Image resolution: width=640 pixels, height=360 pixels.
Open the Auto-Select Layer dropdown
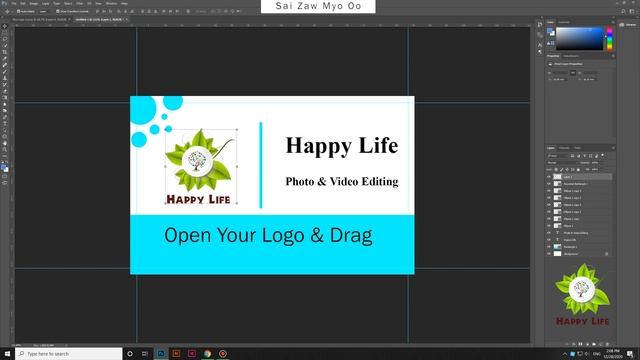pos(45,11)
